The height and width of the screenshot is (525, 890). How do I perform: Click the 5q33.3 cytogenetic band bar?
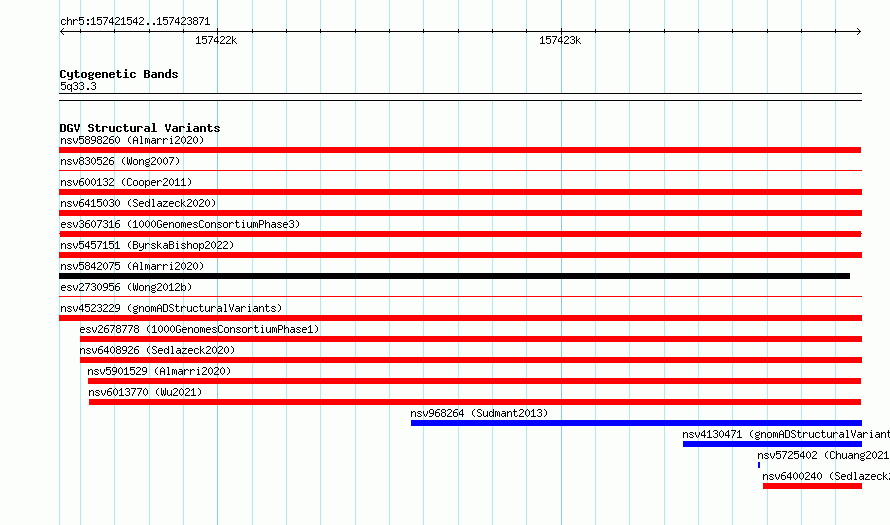(x=460, y=97)
